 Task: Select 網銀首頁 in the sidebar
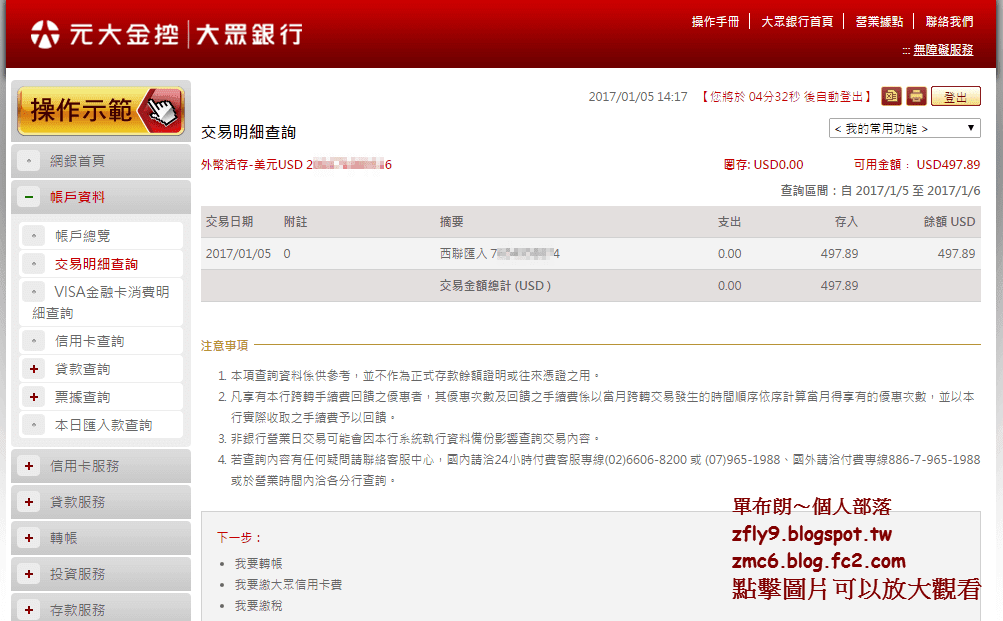click(x=101, y=161)
